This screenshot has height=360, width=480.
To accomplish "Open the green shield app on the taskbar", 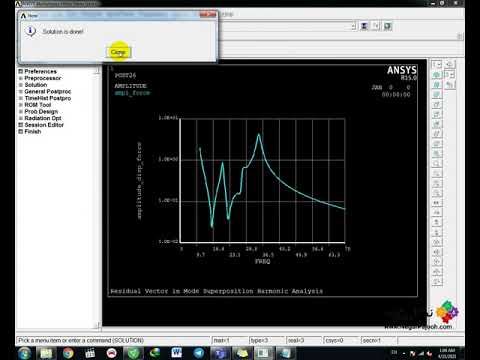I will (133, 353).
